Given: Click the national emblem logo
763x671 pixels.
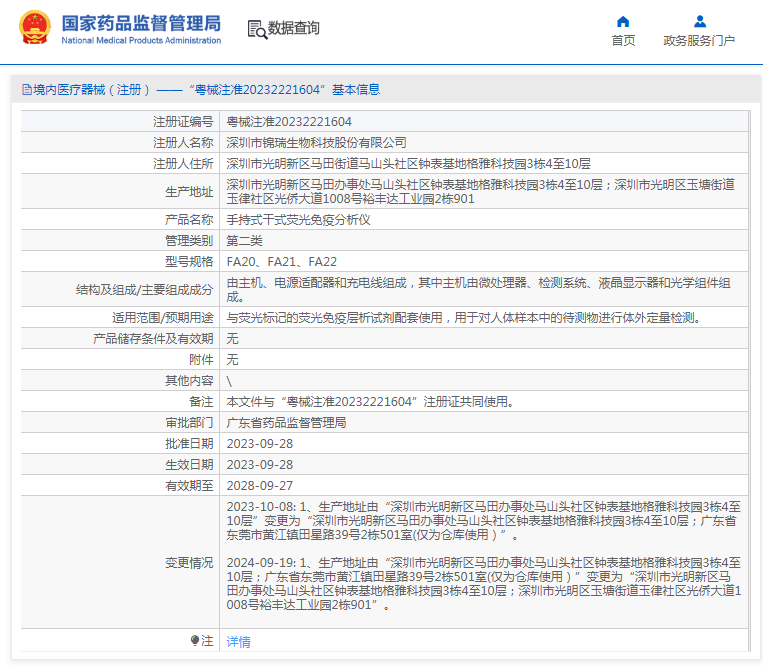Looking at the screenshot, I should (x=33, y=28).
